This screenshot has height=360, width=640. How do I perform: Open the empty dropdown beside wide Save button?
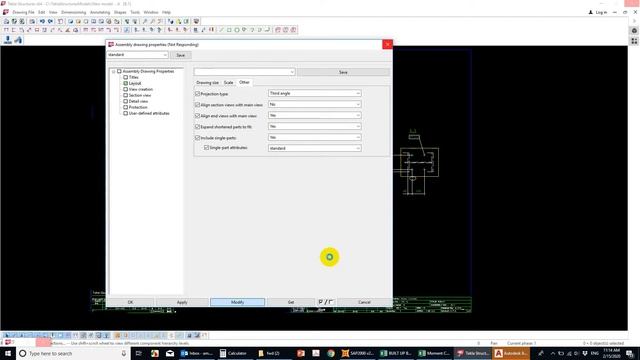pyautogui.click(x=244, y=72)
